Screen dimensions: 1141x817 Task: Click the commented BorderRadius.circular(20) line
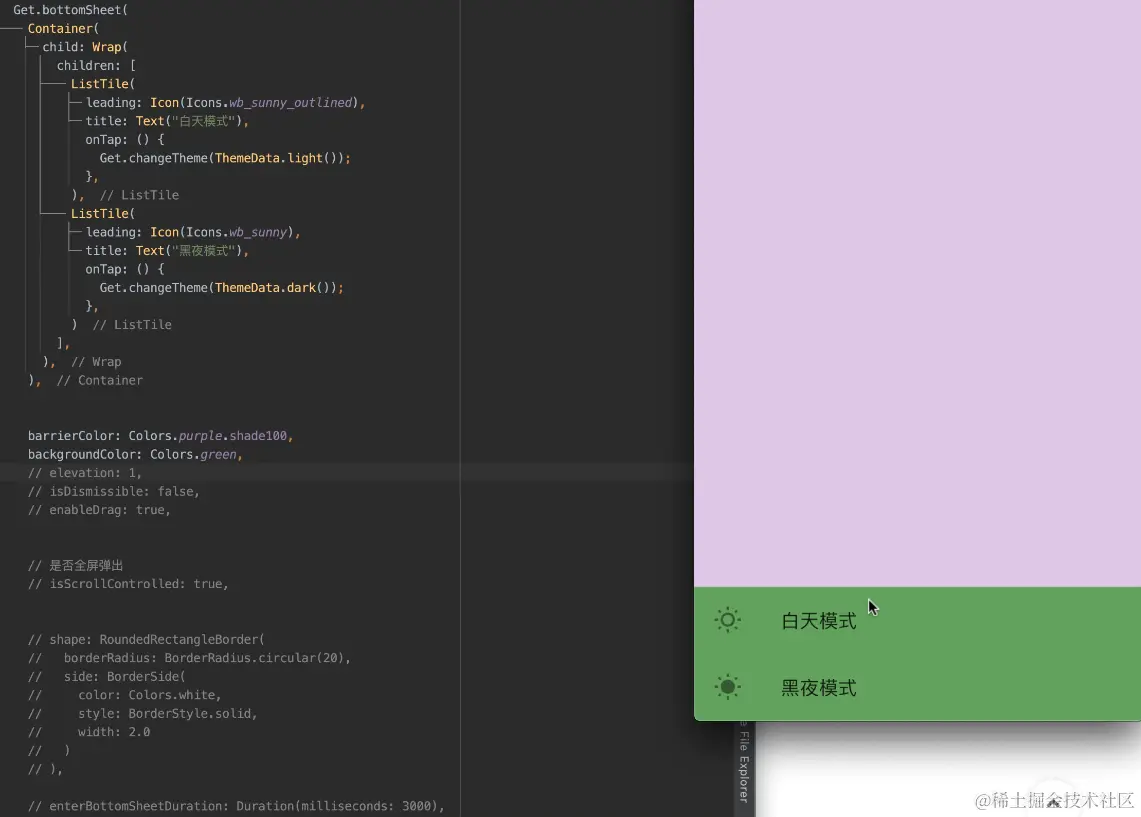coord(189,658)
